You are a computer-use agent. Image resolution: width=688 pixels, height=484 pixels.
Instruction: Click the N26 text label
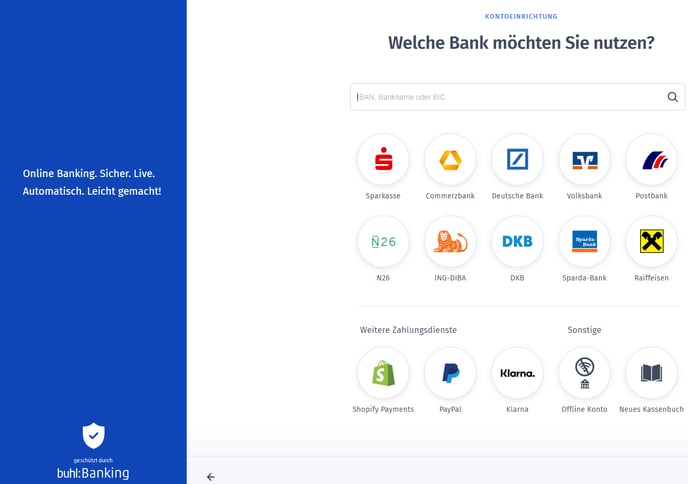click(383, 278)
